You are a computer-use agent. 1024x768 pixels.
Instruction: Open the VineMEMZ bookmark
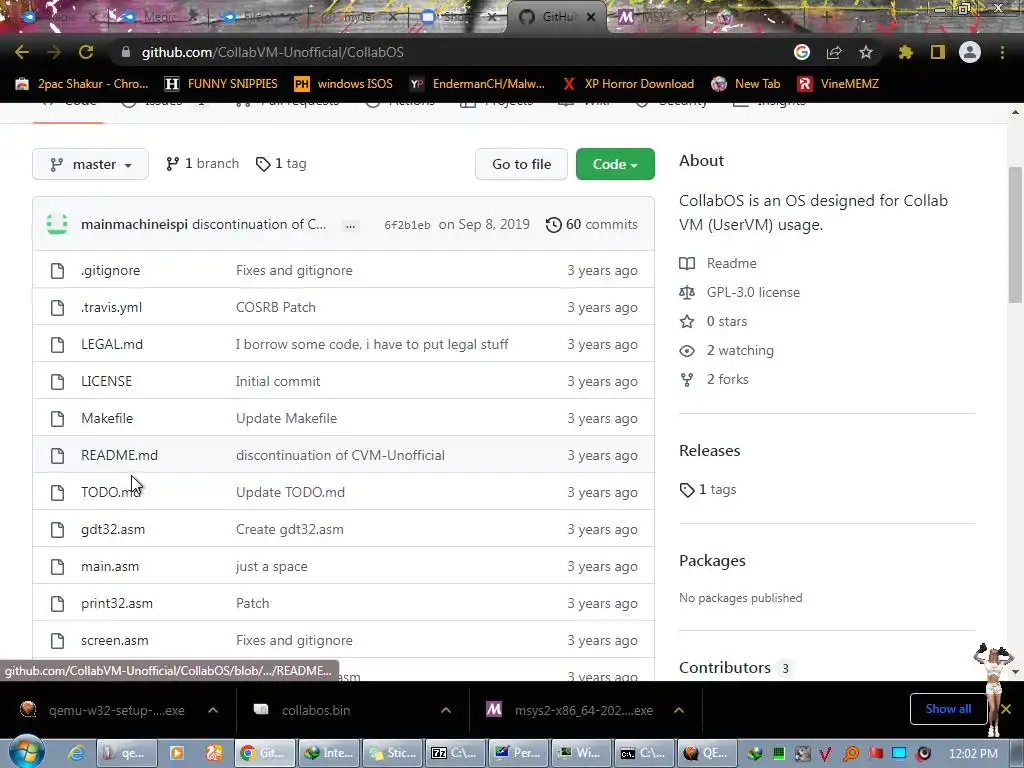[x=838, y=84]
